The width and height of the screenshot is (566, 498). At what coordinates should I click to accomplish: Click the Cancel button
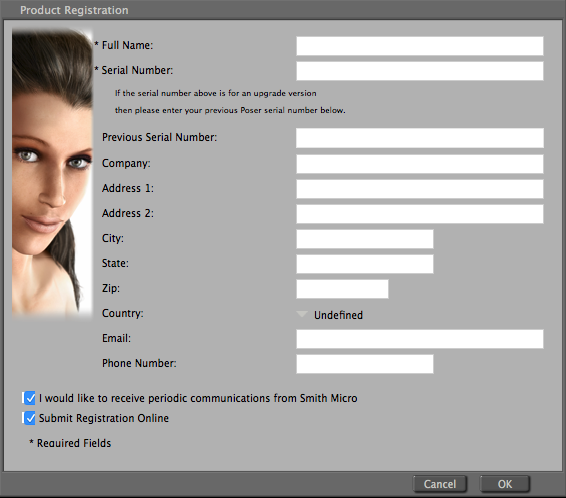[x=440, y=484]
